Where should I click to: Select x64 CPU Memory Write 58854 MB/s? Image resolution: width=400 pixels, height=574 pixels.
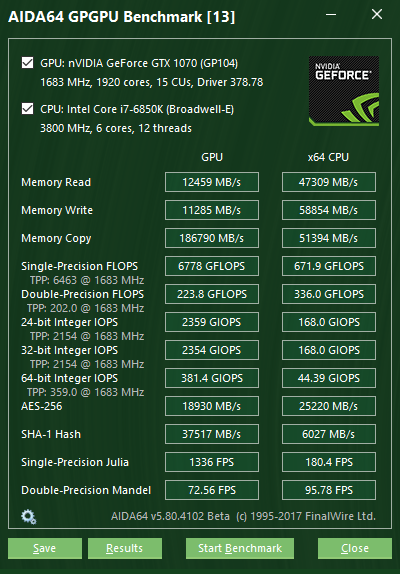[329, 210]
